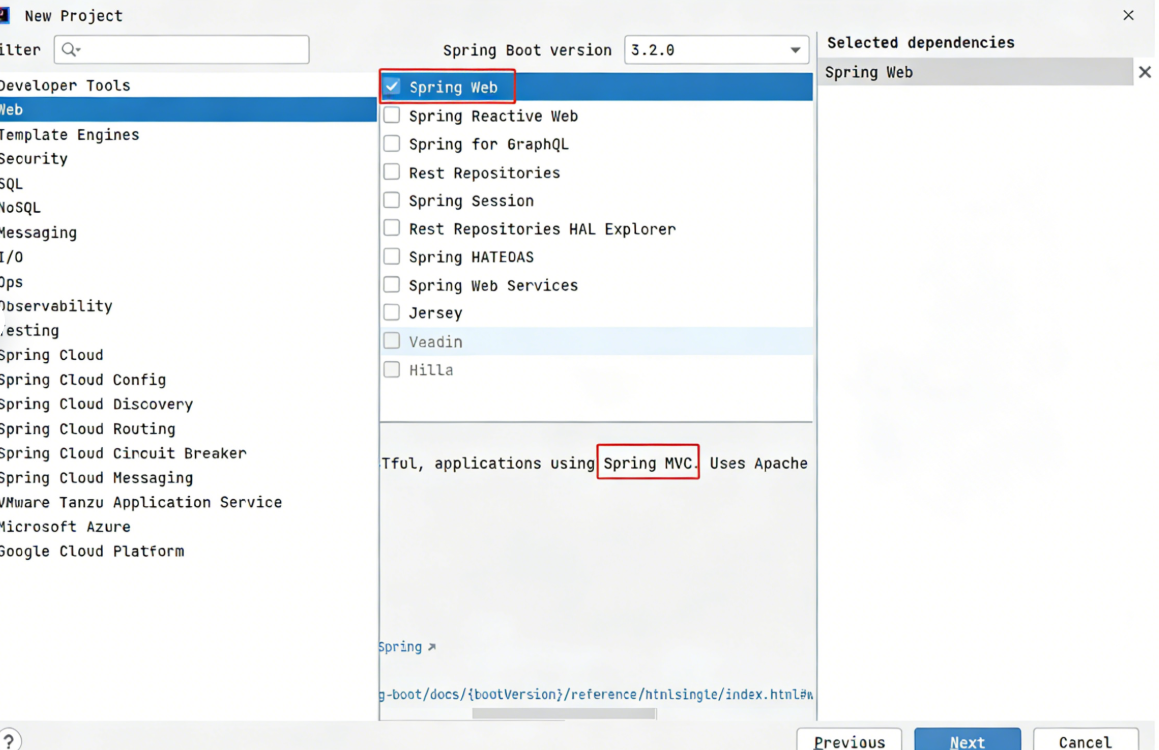Open the Messaging category
The height and width of the screenshot is (750, 1159).
pos(188,232)
